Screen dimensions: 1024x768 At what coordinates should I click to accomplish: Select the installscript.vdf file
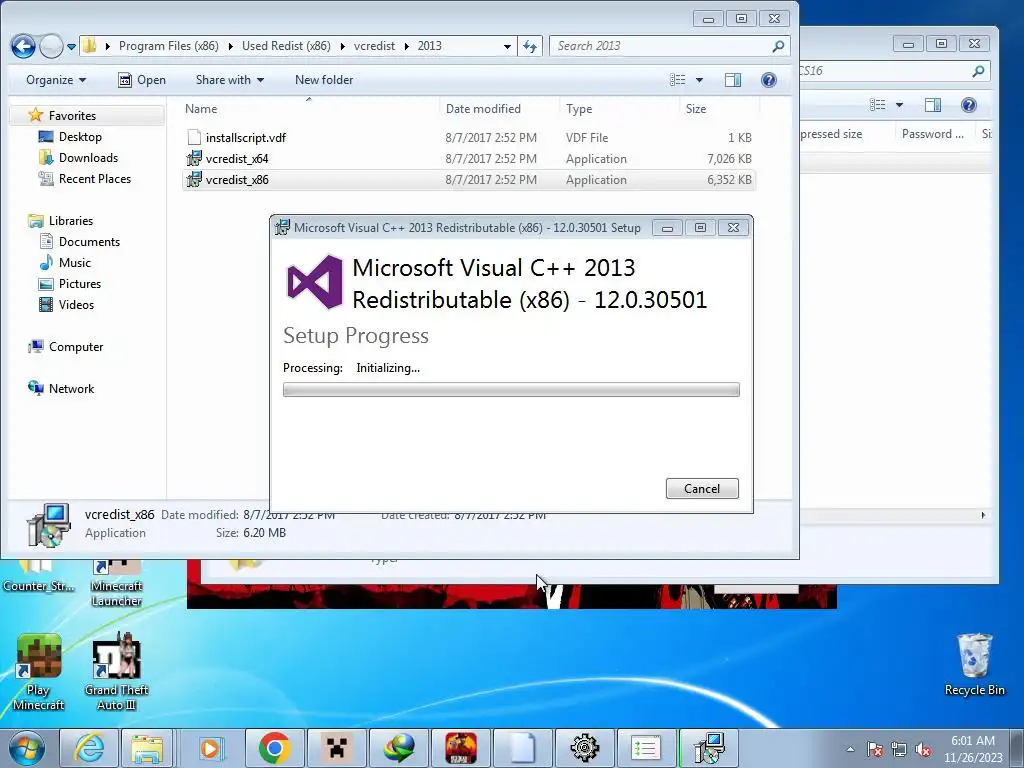[x=469, y=137]
